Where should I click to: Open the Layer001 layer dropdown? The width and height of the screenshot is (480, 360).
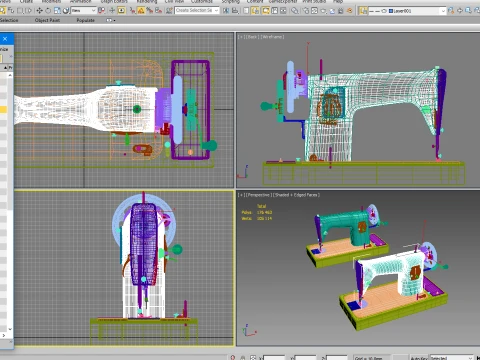click(407, 11)
